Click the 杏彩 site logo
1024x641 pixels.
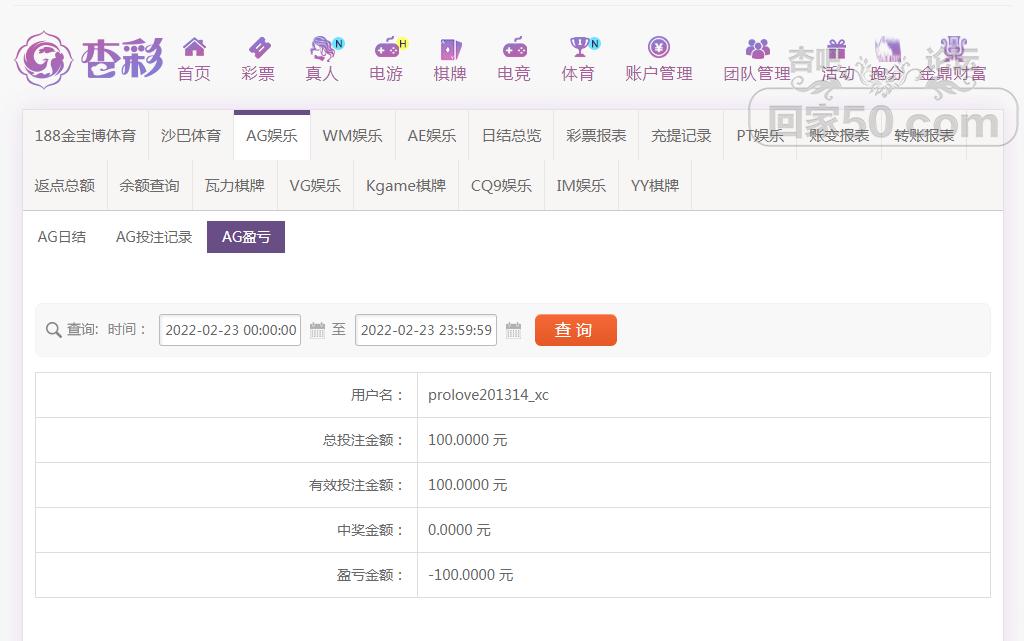88,58
